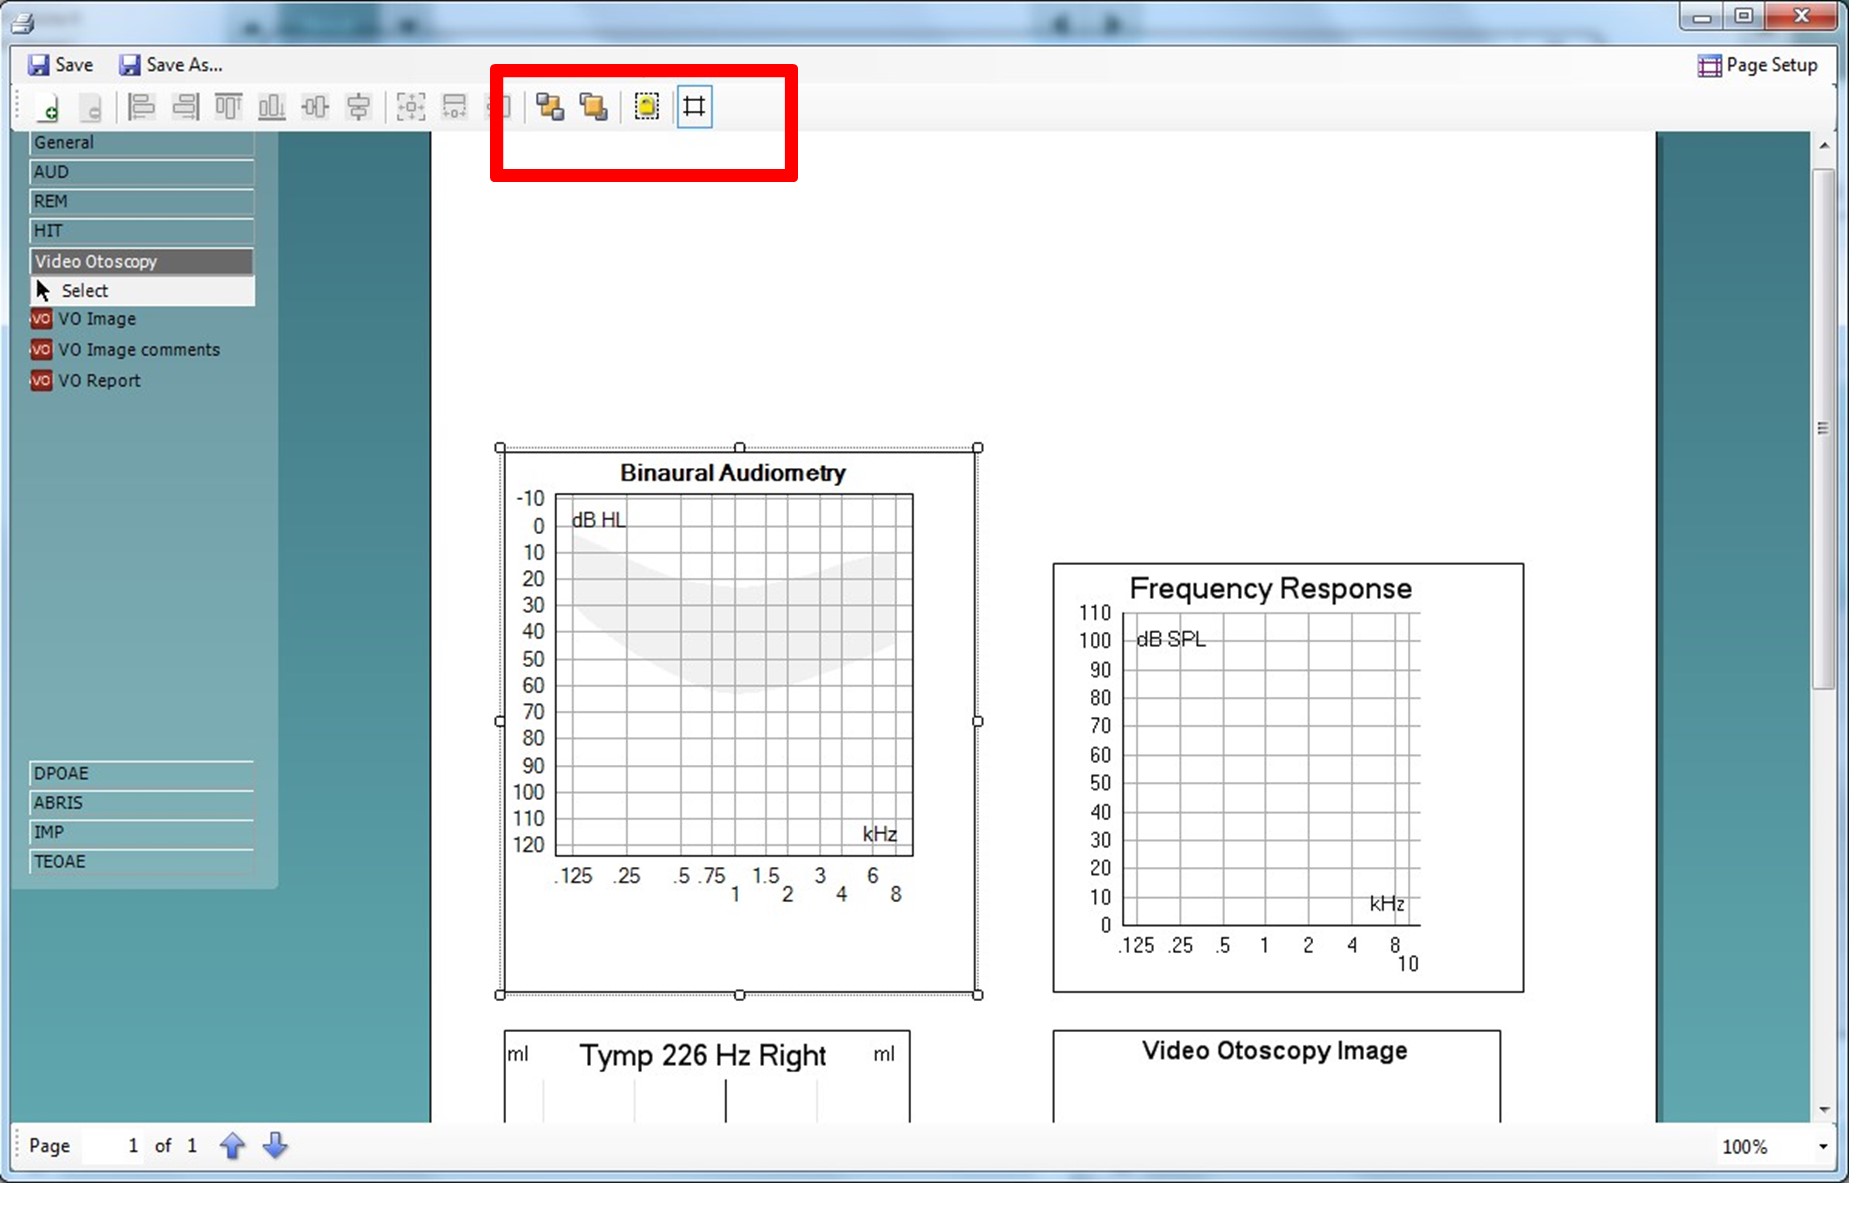Click the send to back icon
This screenshot has height=1206, width=1865.
pyautogui.click(x=594, y=106)
